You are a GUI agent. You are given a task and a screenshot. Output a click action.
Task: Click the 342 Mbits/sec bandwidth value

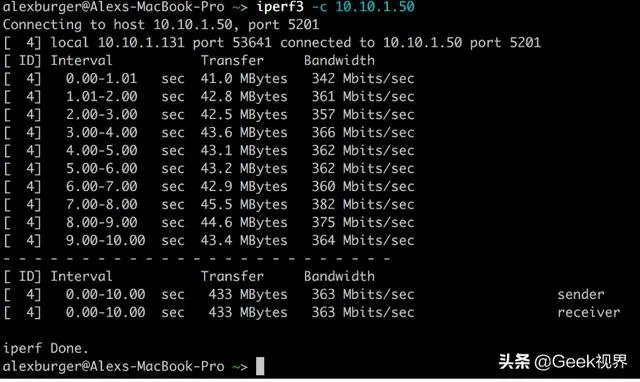[x=363, y=78]
